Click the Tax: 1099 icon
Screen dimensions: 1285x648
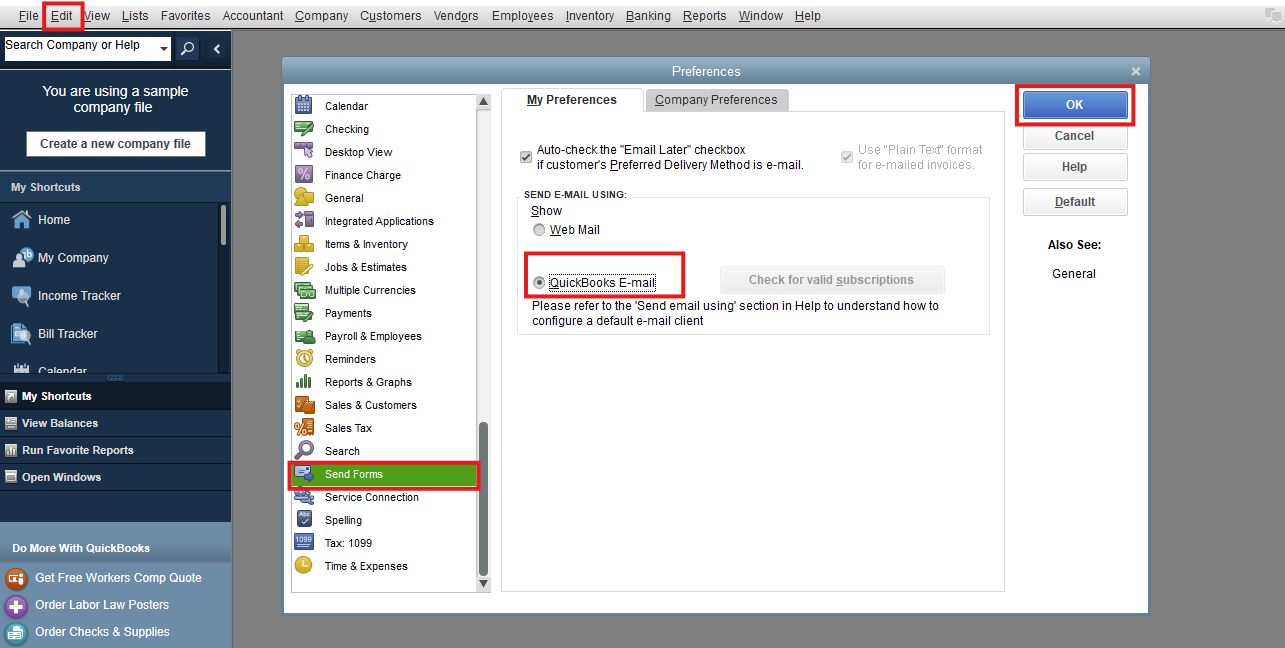coord(305,542)
